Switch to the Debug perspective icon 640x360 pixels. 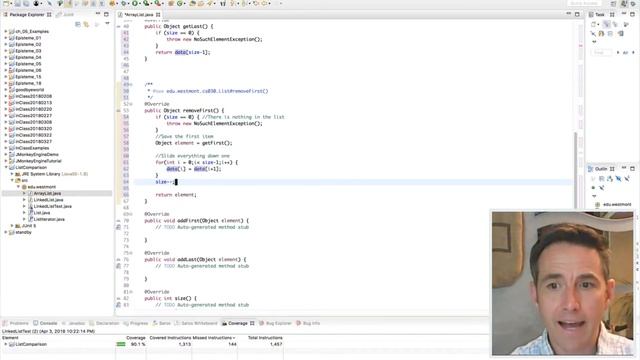[633, 4]
